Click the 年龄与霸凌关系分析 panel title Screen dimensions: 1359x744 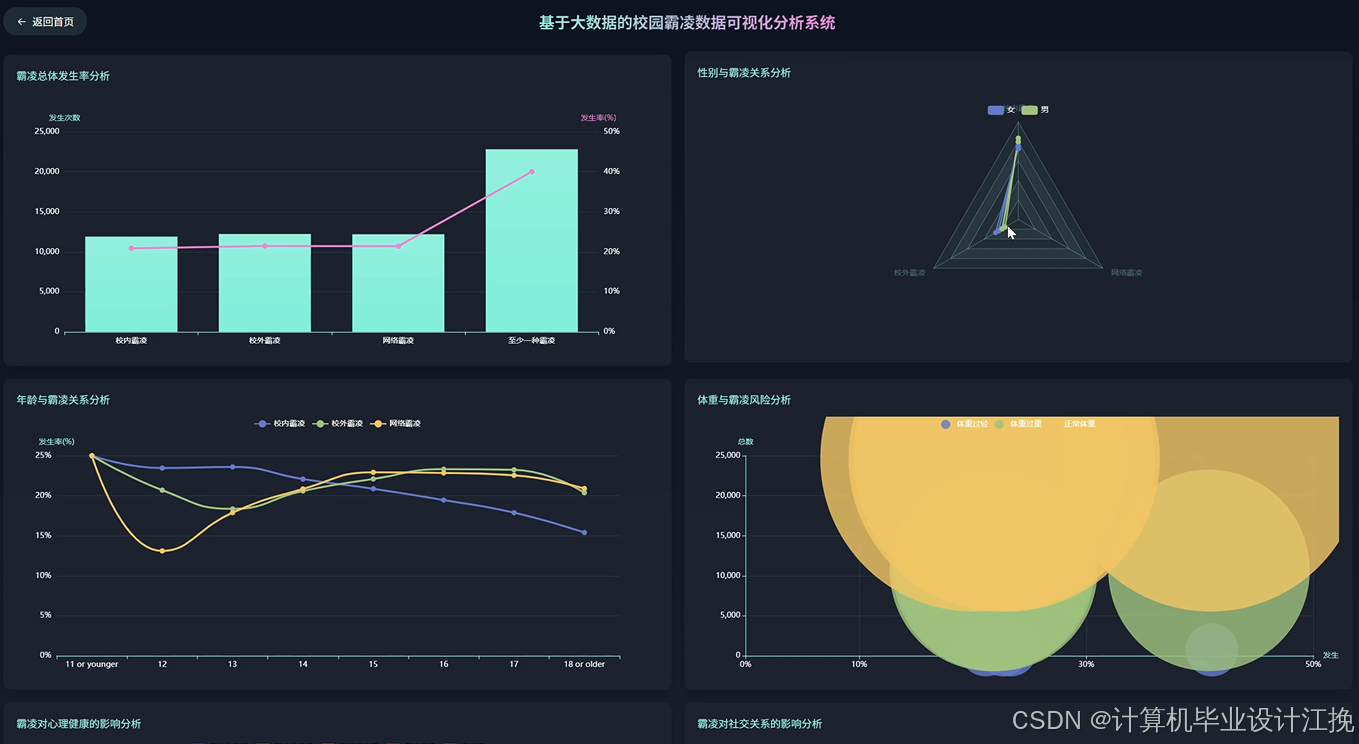coord(63,400)
